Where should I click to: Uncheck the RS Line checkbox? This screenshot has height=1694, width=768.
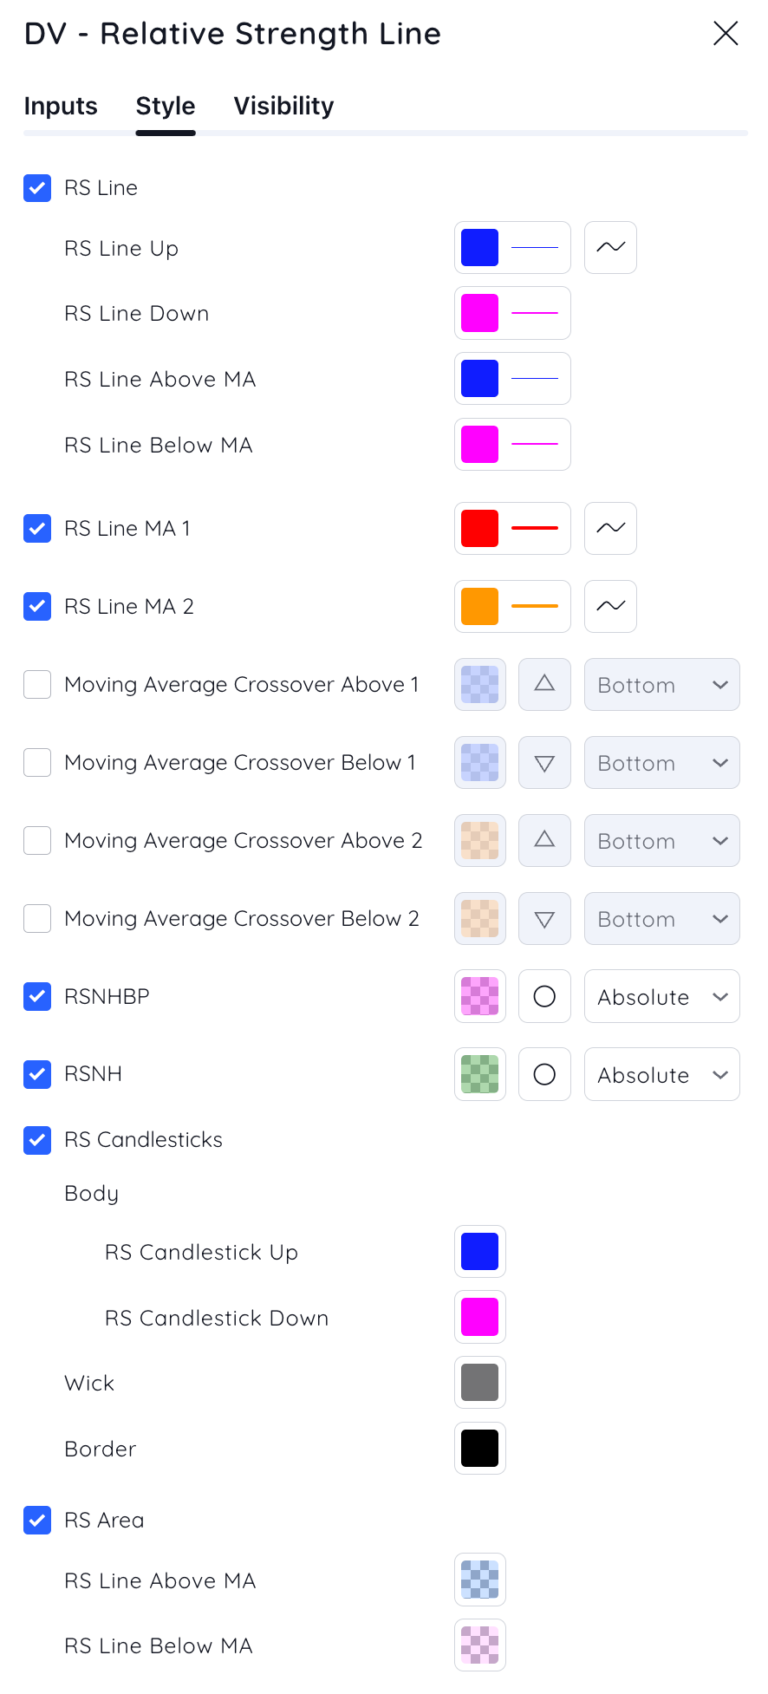point(38,188)
